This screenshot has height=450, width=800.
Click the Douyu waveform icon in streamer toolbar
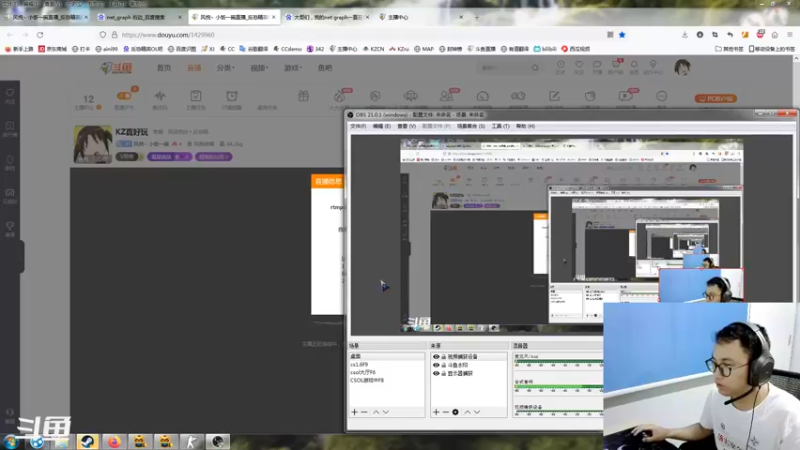(160, 96)
